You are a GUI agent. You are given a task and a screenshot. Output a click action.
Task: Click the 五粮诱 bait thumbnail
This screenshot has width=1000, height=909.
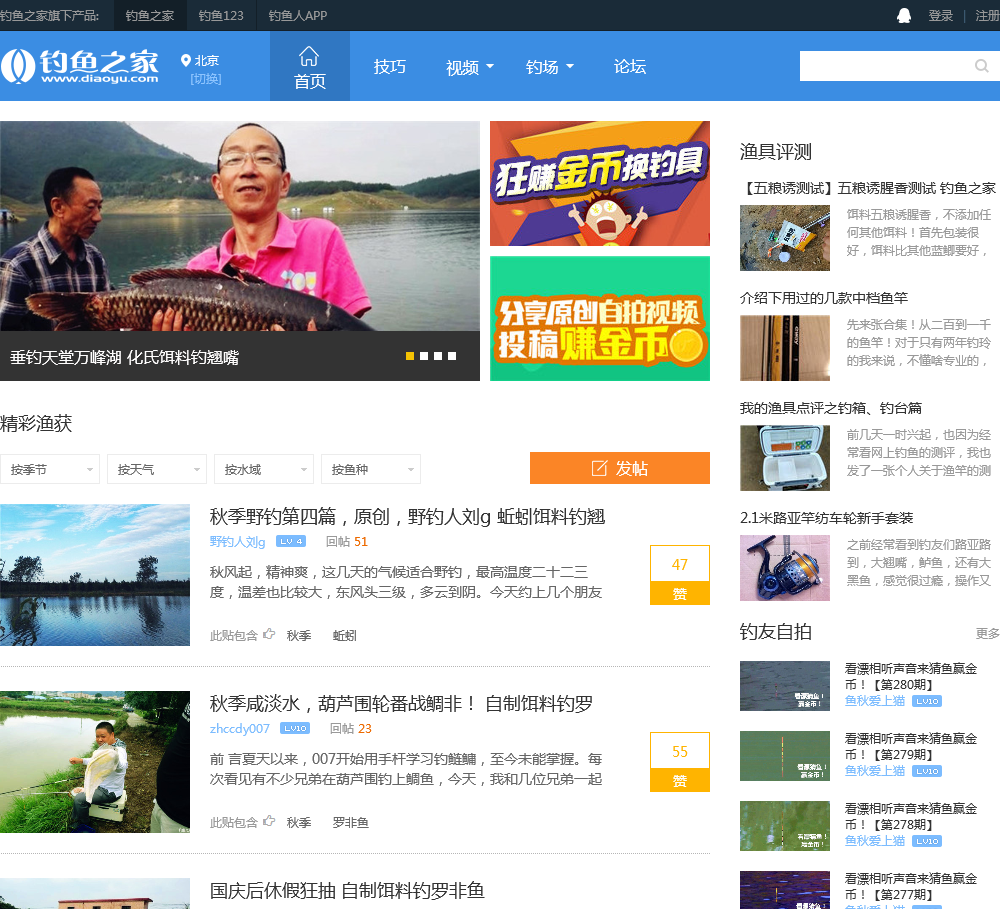pyautogui.click(x=785, y=238)
